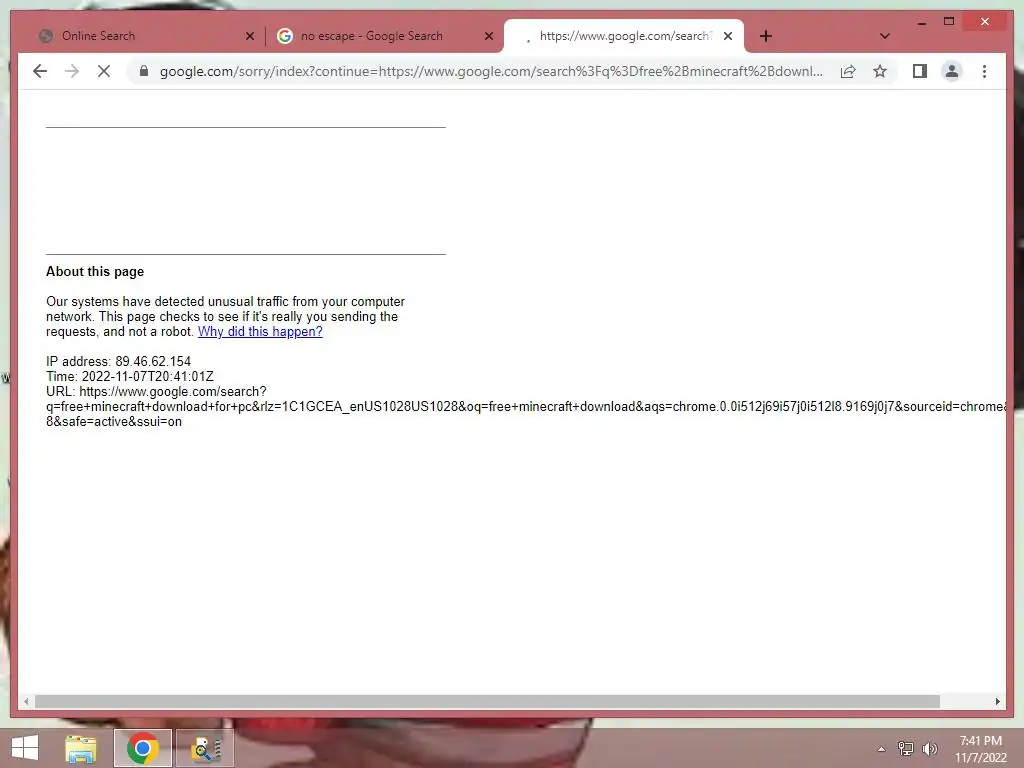Open the Windows Start menu
Image resolution: width=1024 pixels, height=768 pixels.
[x=25, y=748]
